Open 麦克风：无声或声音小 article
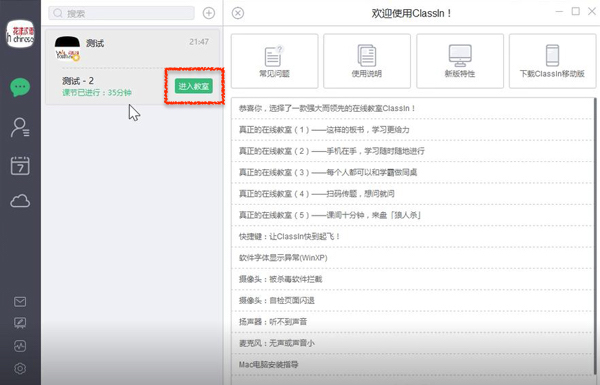The height and width of the screenshot is (385, 600). coord(412,343)
